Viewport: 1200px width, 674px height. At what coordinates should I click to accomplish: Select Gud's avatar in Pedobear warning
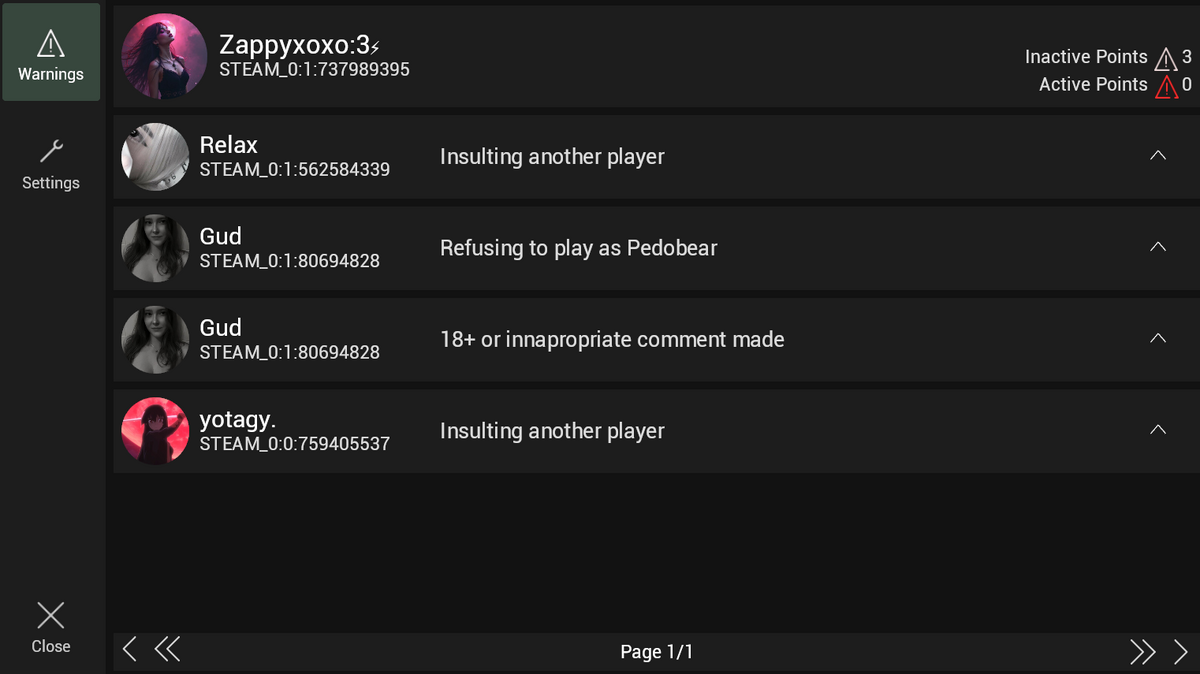(x=155, y=248)
